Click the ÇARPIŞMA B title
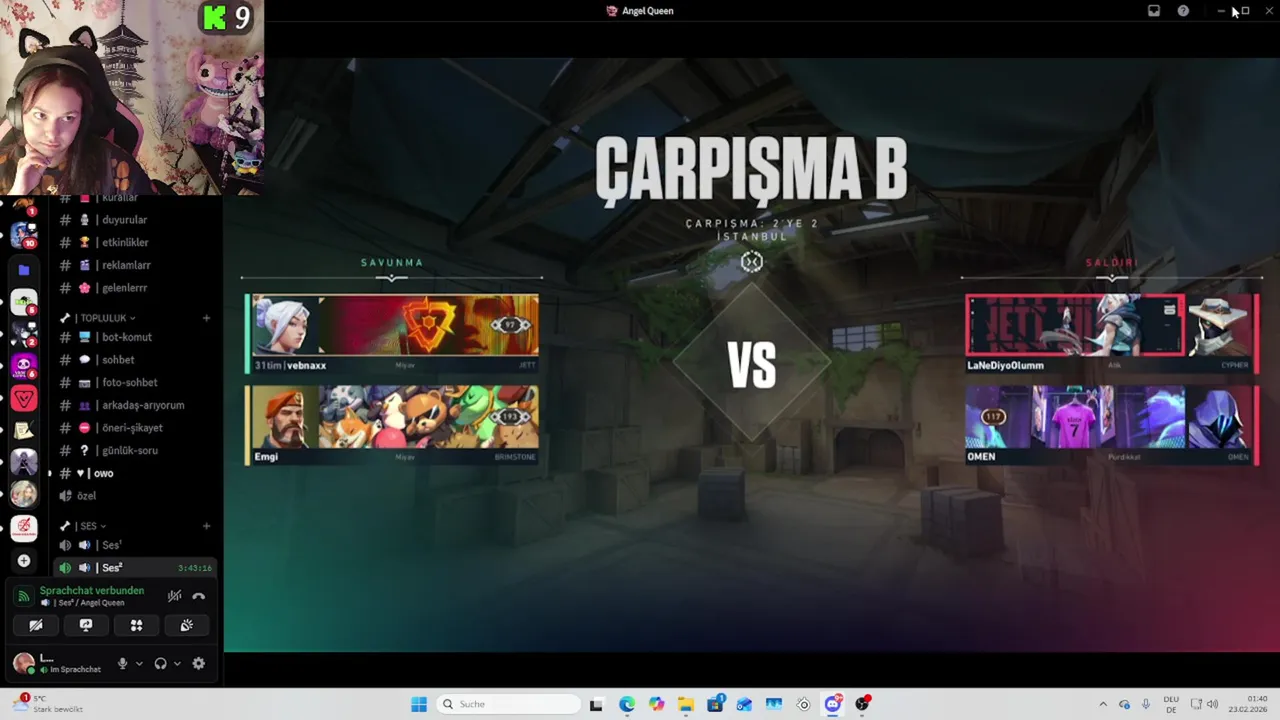This screenshot has height=720, width=1280. click(752, 169)
